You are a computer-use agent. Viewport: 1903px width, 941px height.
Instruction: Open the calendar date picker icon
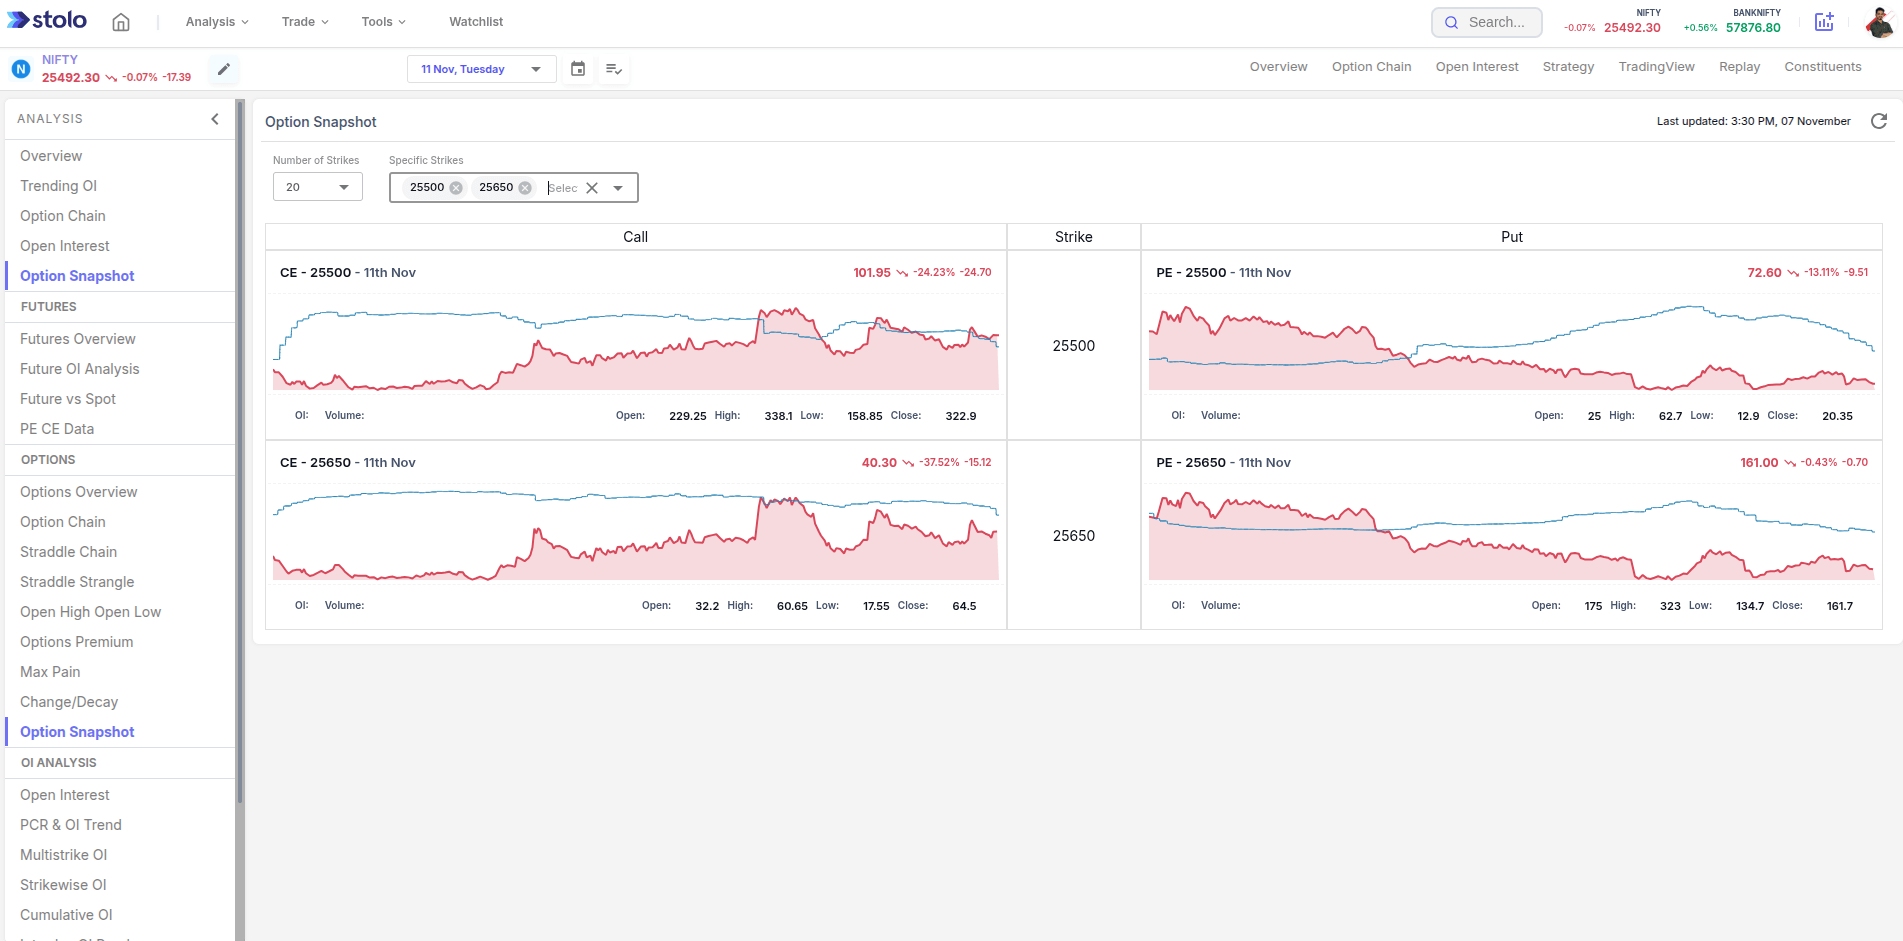578,69
